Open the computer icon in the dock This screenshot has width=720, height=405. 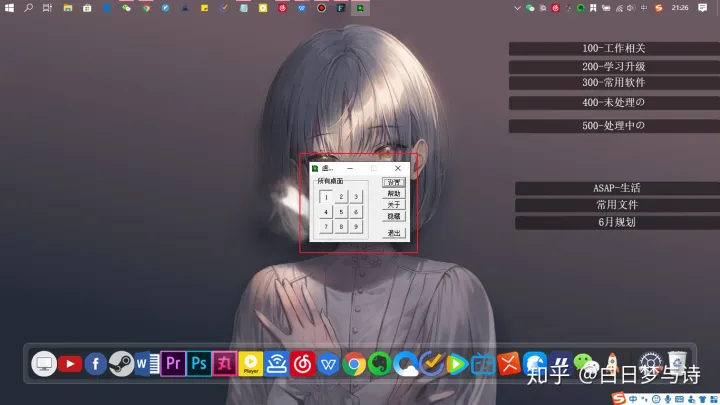click(44, 364)
